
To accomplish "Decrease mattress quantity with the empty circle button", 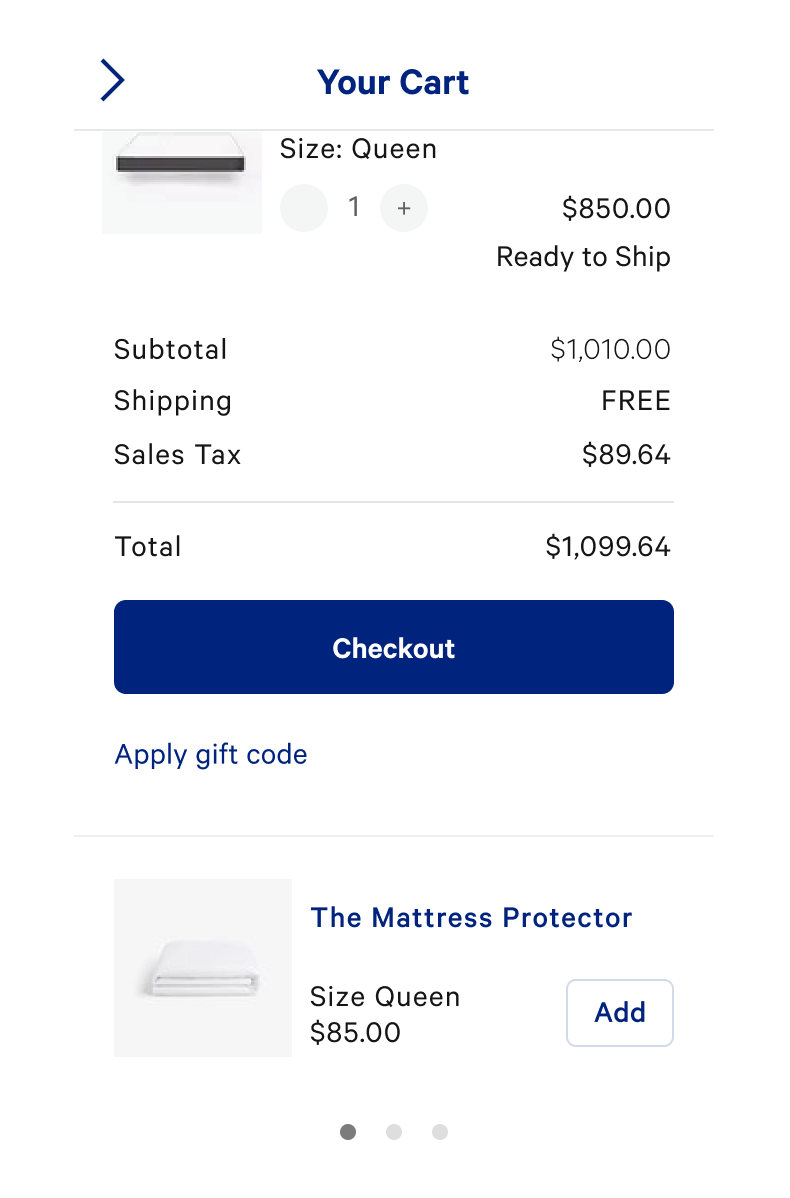I will 304,208.
